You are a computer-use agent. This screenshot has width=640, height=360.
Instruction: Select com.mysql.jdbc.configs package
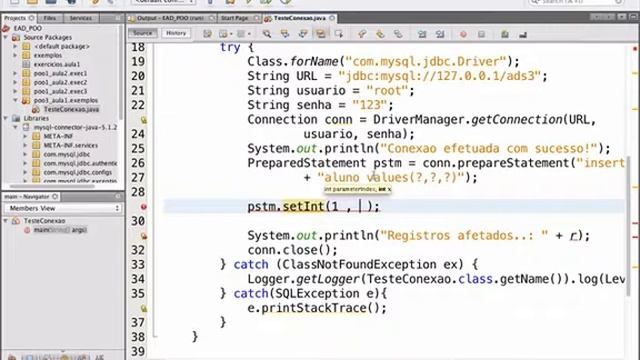[78, 172]
